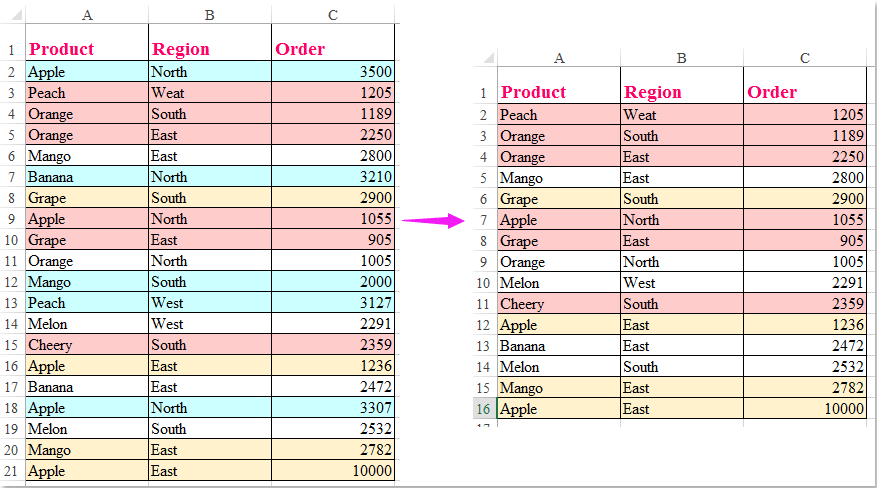Select row 12 header in right sheet
Screen dimensions: 877x488
(484, 325)
